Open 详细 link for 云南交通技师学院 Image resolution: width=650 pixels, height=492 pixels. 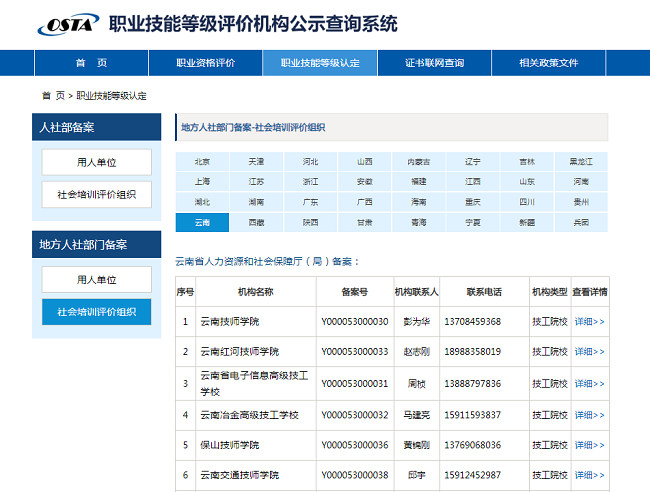(589, 476)
